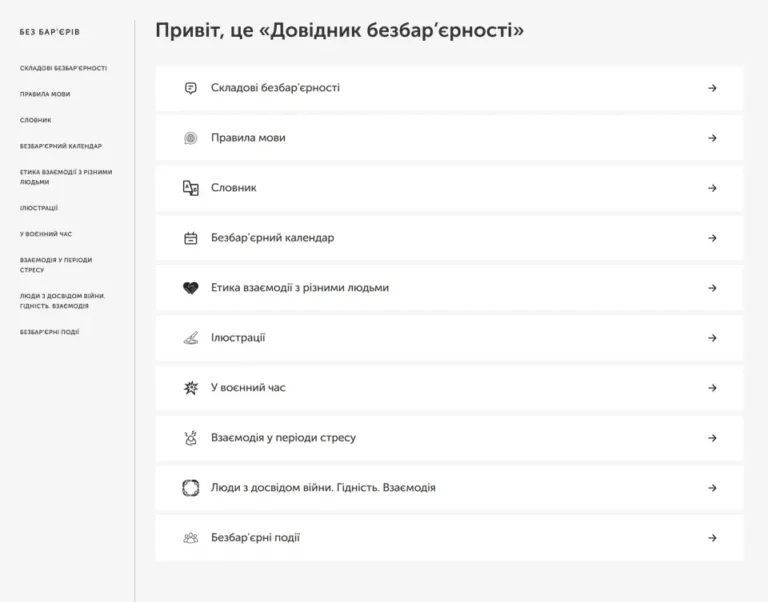Click the calendar icon for Безбар'єрний календар
This screenshot has width=768, height=602.
pos(191,238)
